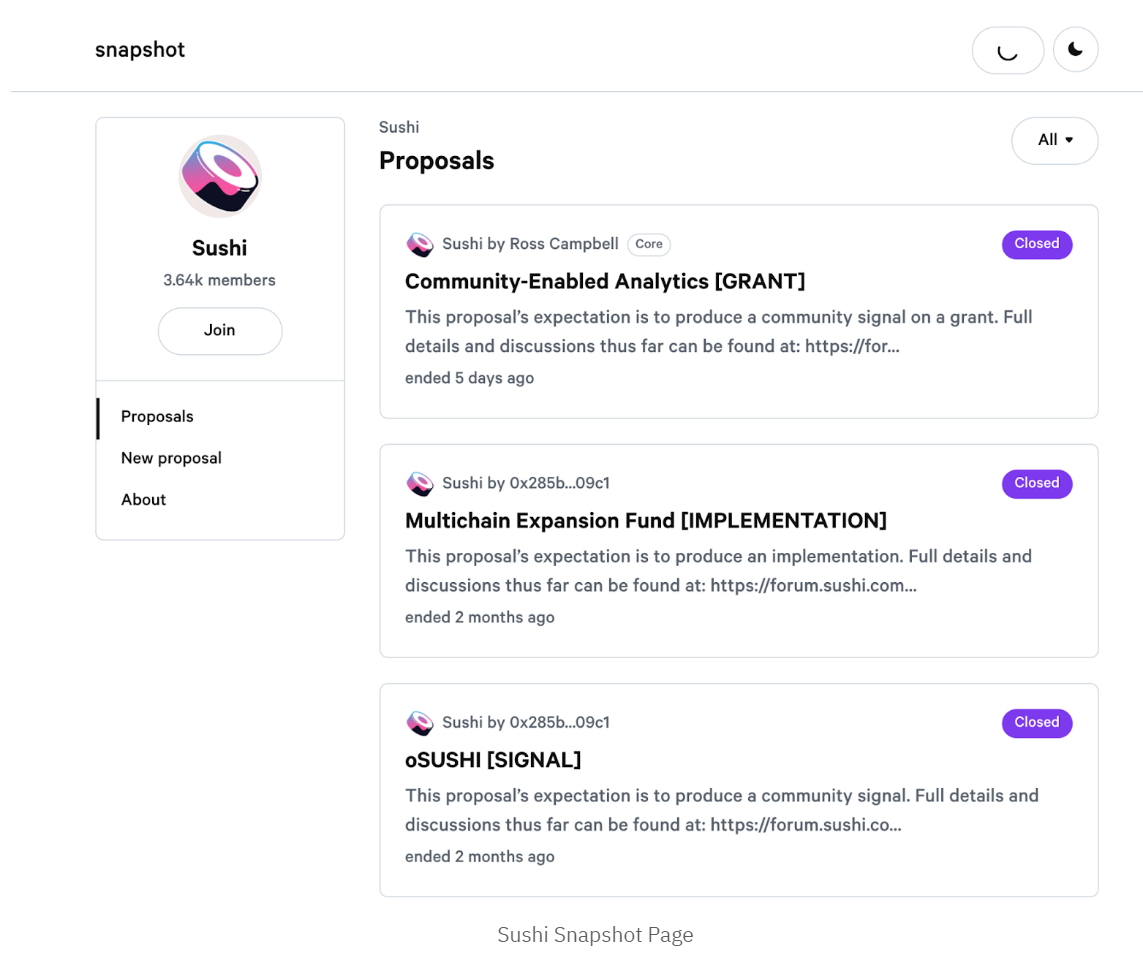Open the snapshot home logo link

[140, 50]
